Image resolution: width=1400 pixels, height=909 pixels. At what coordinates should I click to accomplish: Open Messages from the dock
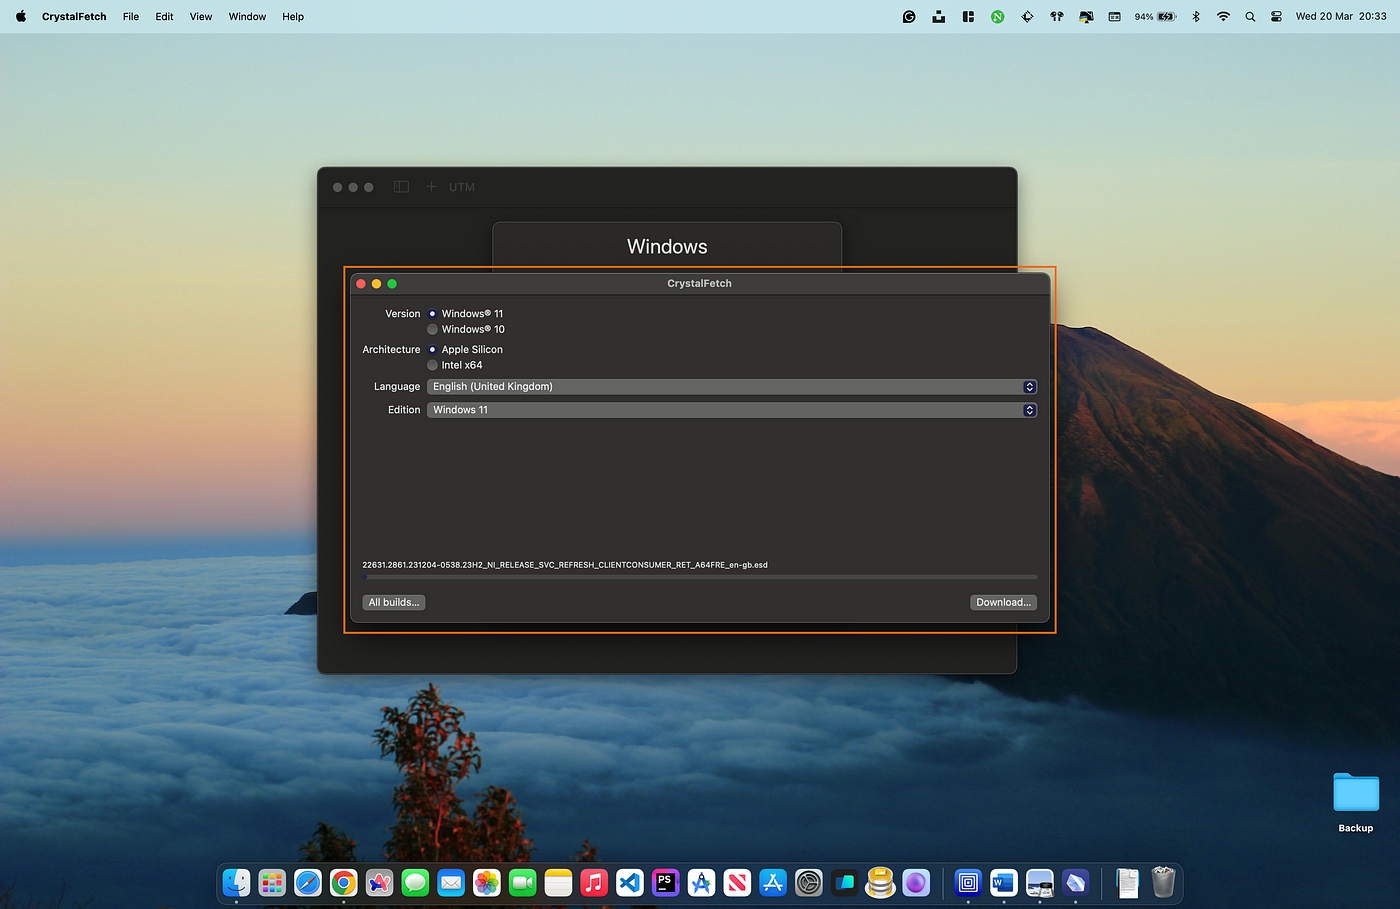(x=415, y=882)
